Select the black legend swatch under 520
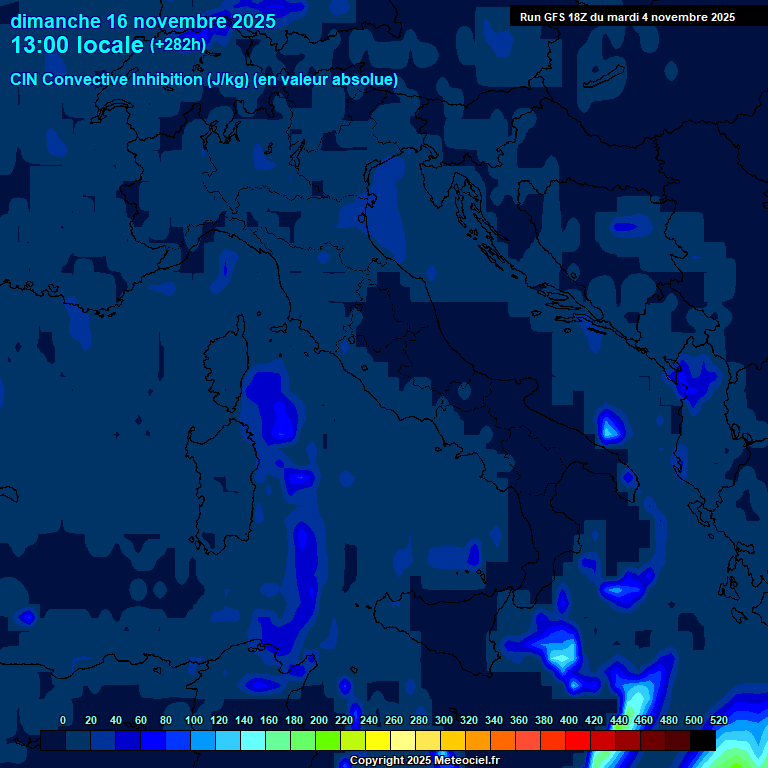Screen dimensions: 768x768 coord(703,740)
